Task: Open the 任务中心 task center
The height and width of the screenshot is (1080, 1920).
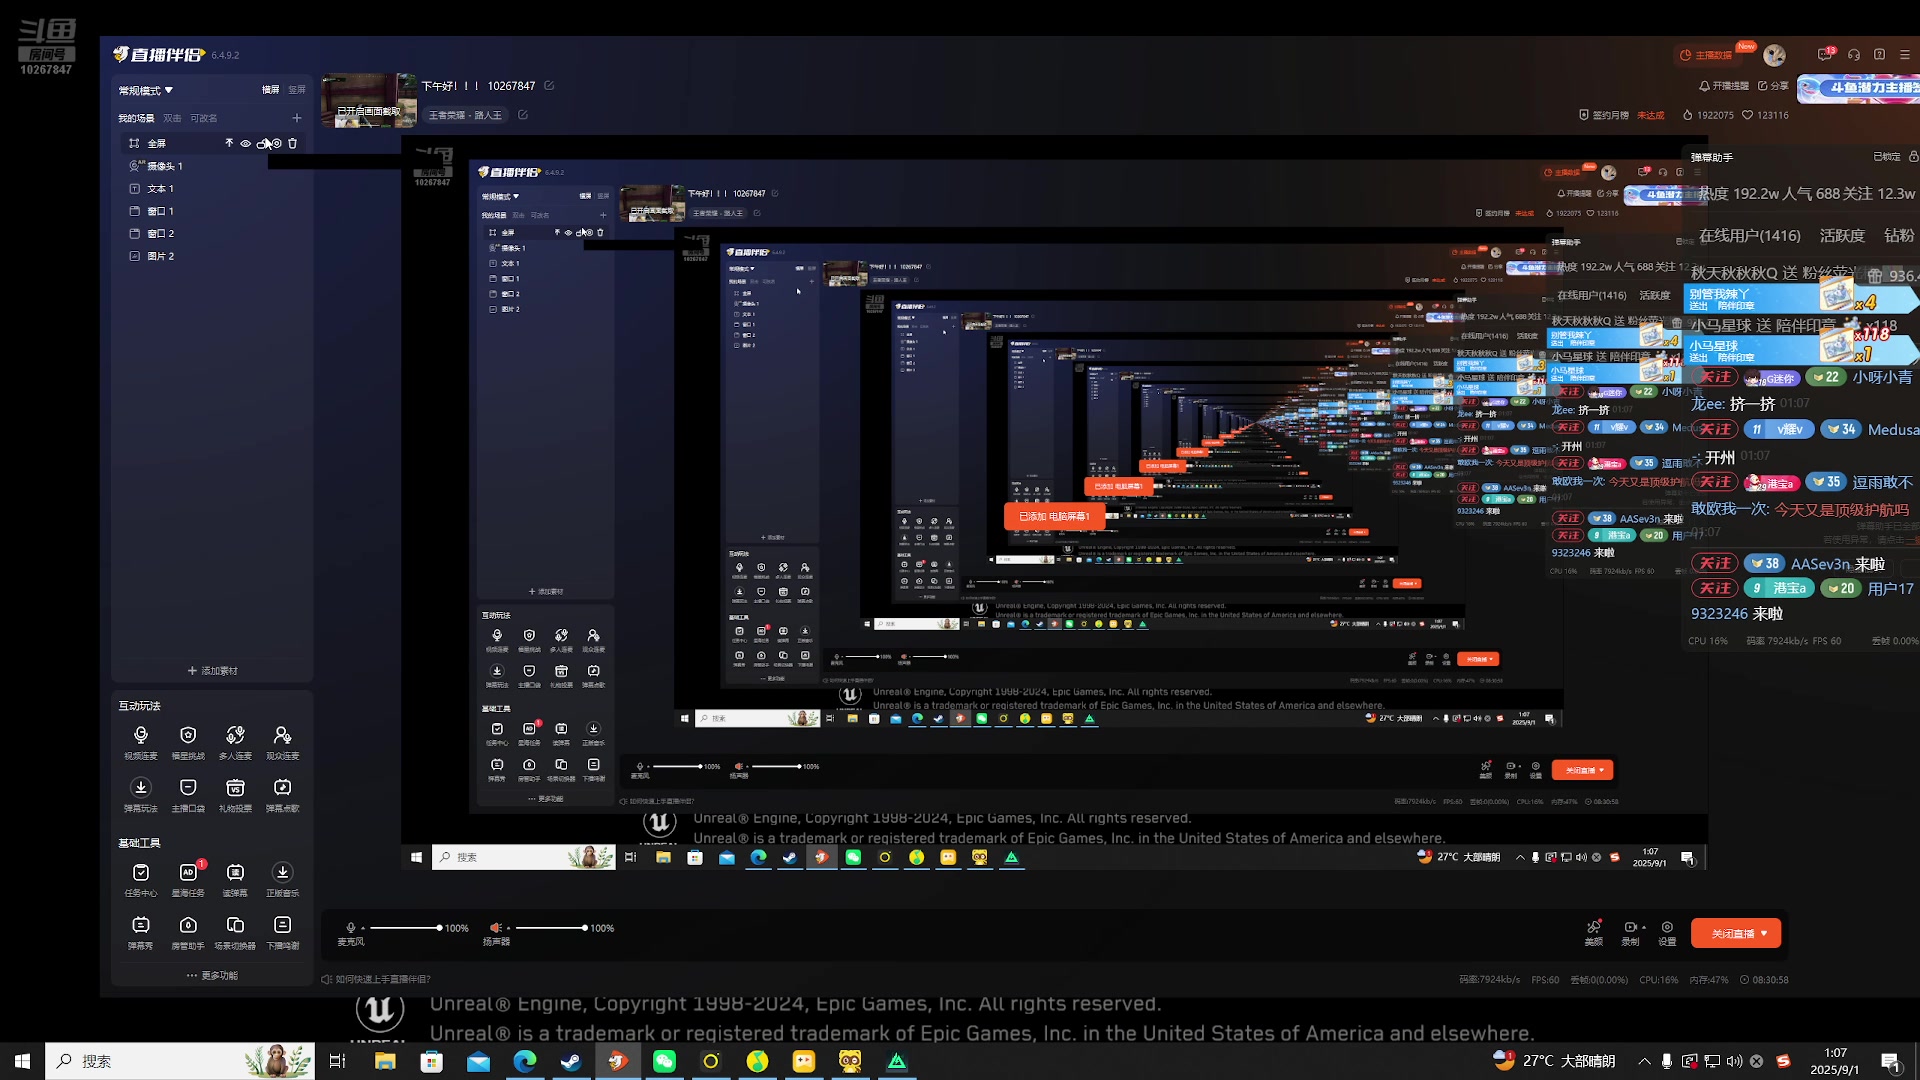Action: click(141, 879)
